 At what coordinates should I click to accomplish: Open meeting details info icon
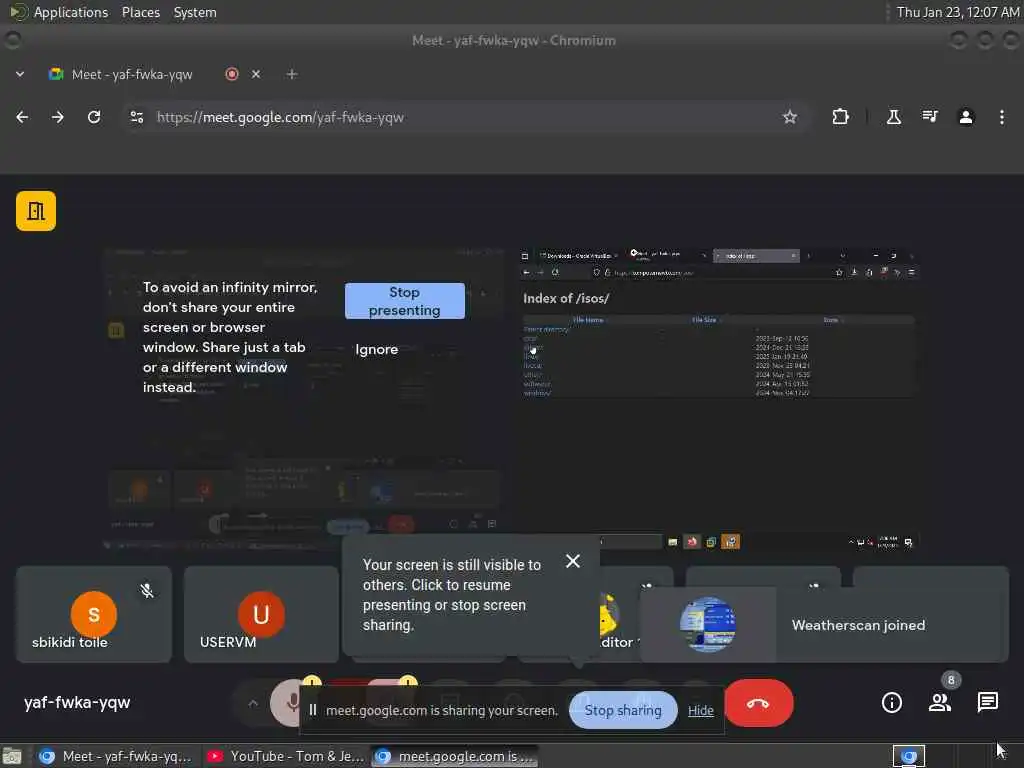(x=891, y=702)
